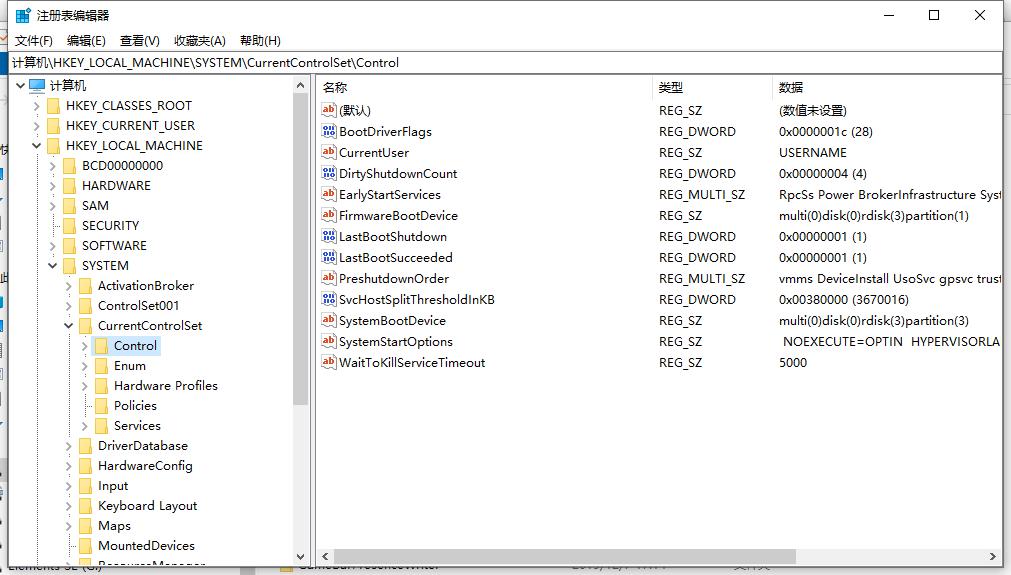Click the MountedDevices folder icon
Viewport: 1011px width, 575px height.
(x=85, y=545)
